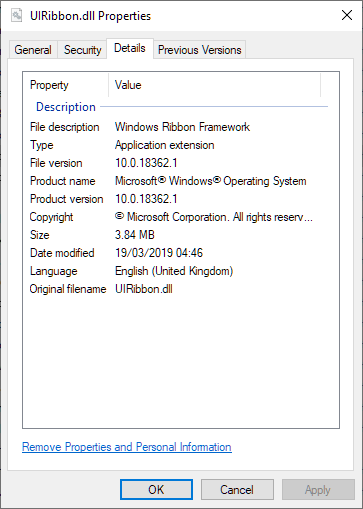The image size is (363, 509).
Task: Click the UIRibbon.dll file icon in title bar
Action: coord(16,15)
